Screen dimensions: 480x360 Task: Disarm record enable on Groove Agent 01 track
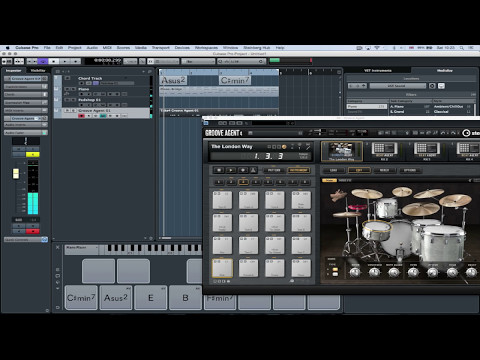[x=81, y=116]
